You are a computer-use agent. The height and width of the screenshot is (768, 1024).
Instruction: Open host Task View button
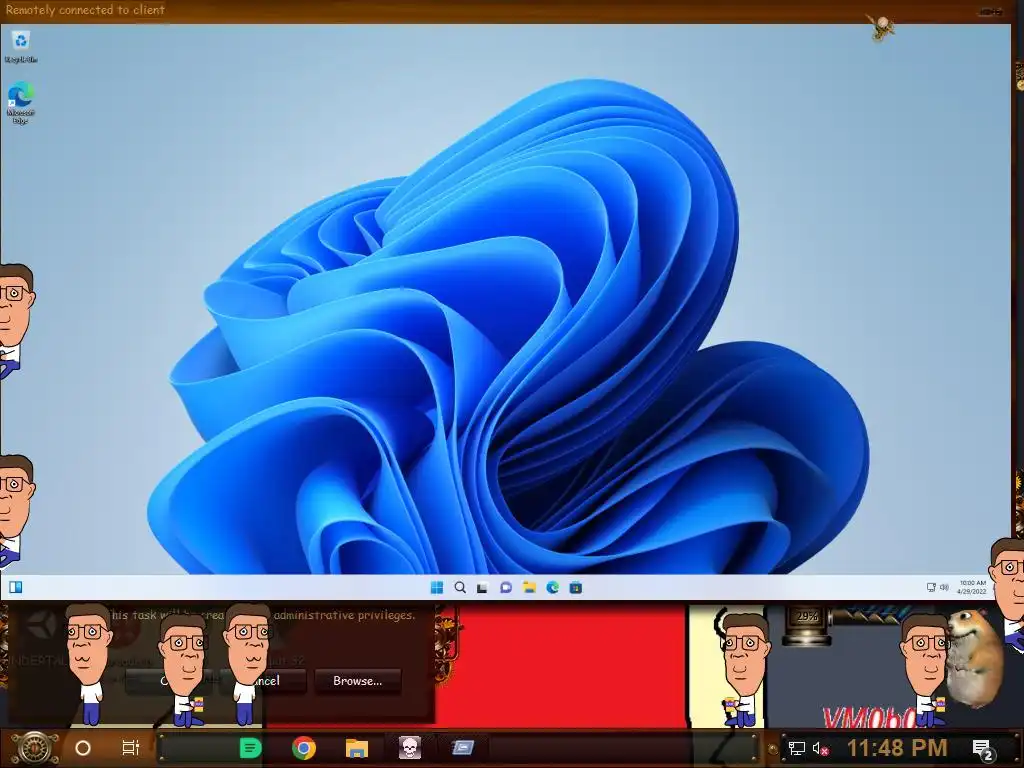point(131,748)
